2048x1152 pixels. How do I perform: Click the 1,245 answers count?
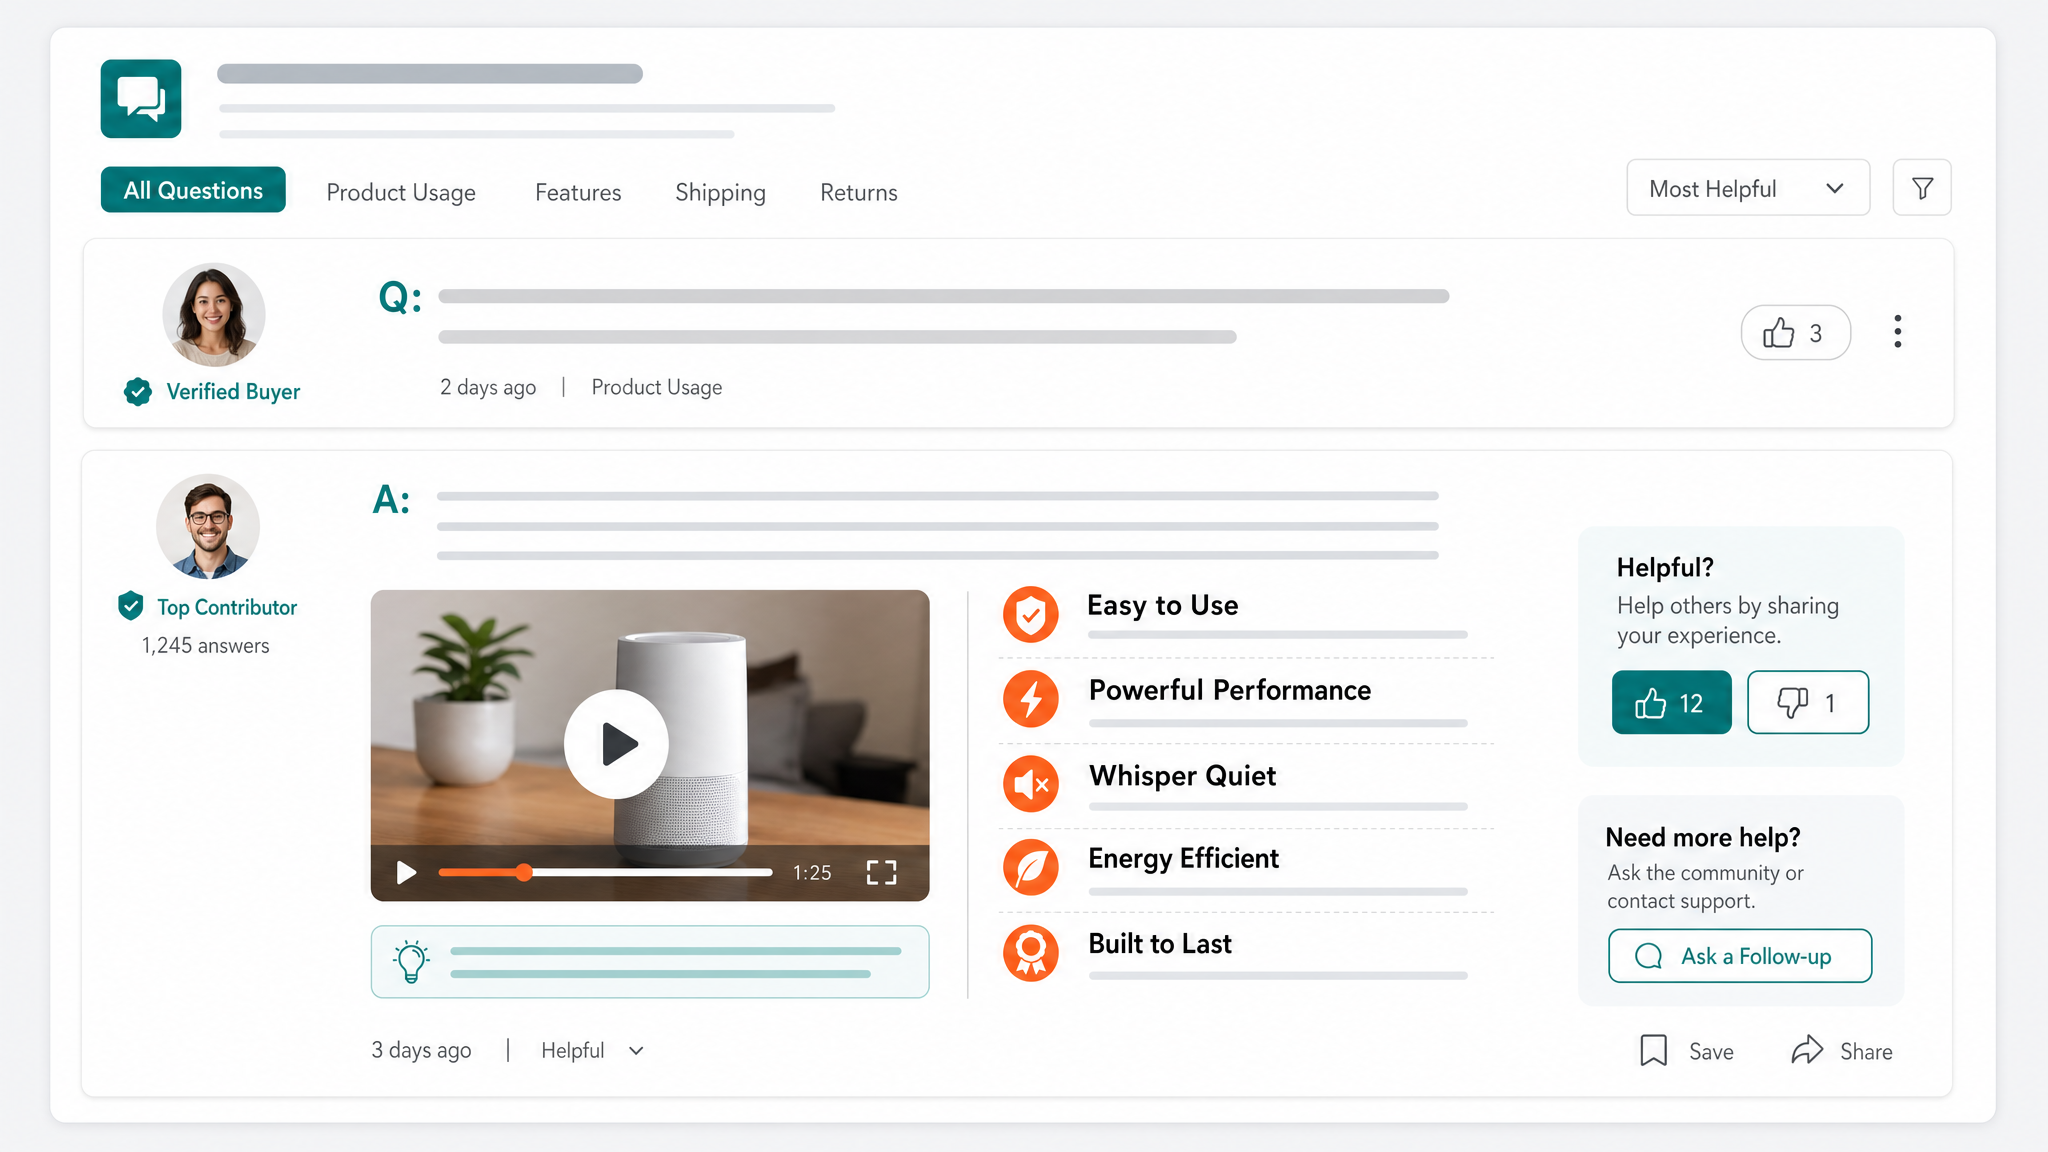[205, 646]
